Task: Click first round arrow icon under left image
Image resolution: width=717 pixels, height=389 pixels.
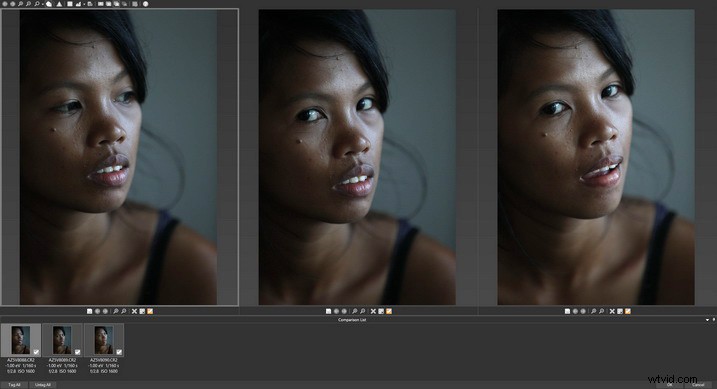Action: pyautogui.click(x=97, y=311)
